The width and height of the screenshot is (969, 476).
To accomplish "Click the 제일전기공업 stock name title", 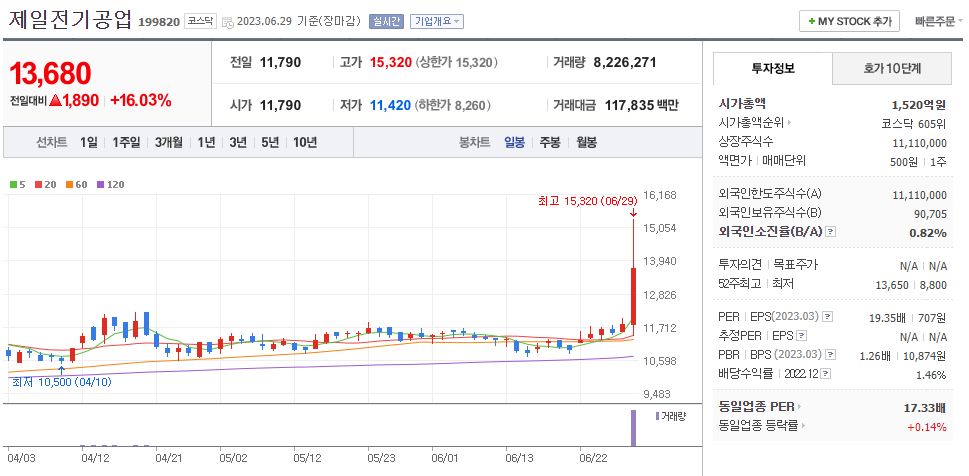I will click(70, 19).
